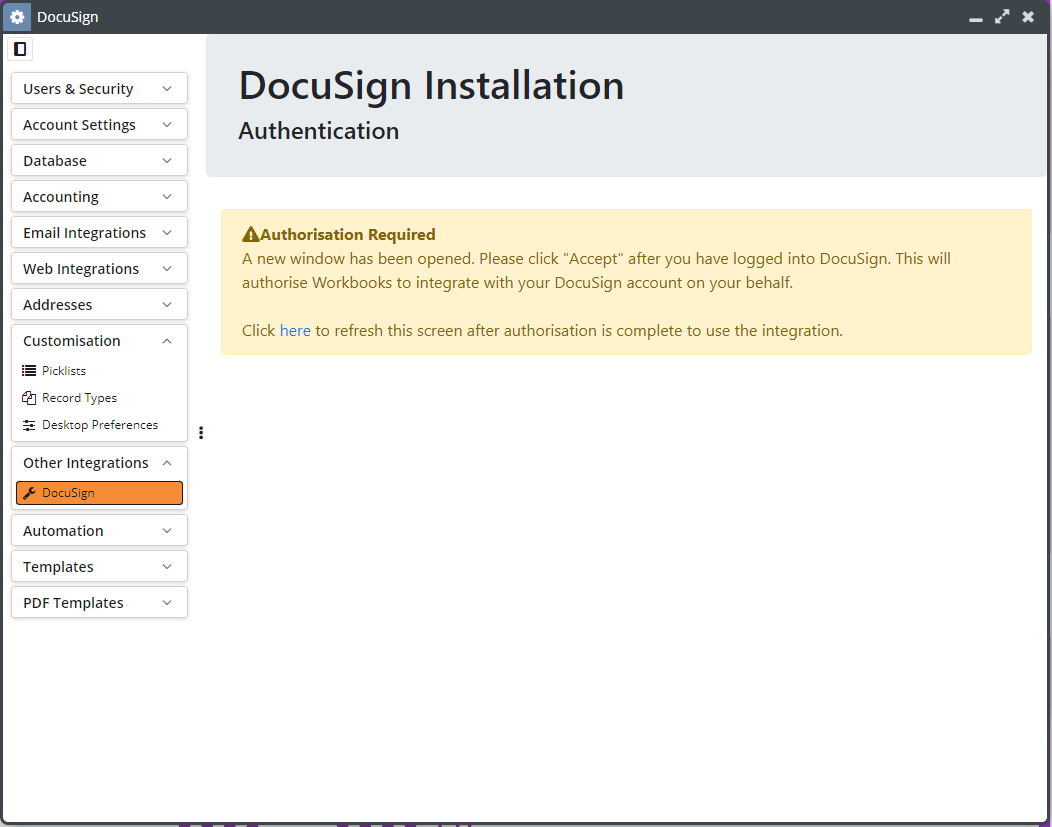Expand the PDF Templates section
1052x827 pixels.
[x=99, y=603]
